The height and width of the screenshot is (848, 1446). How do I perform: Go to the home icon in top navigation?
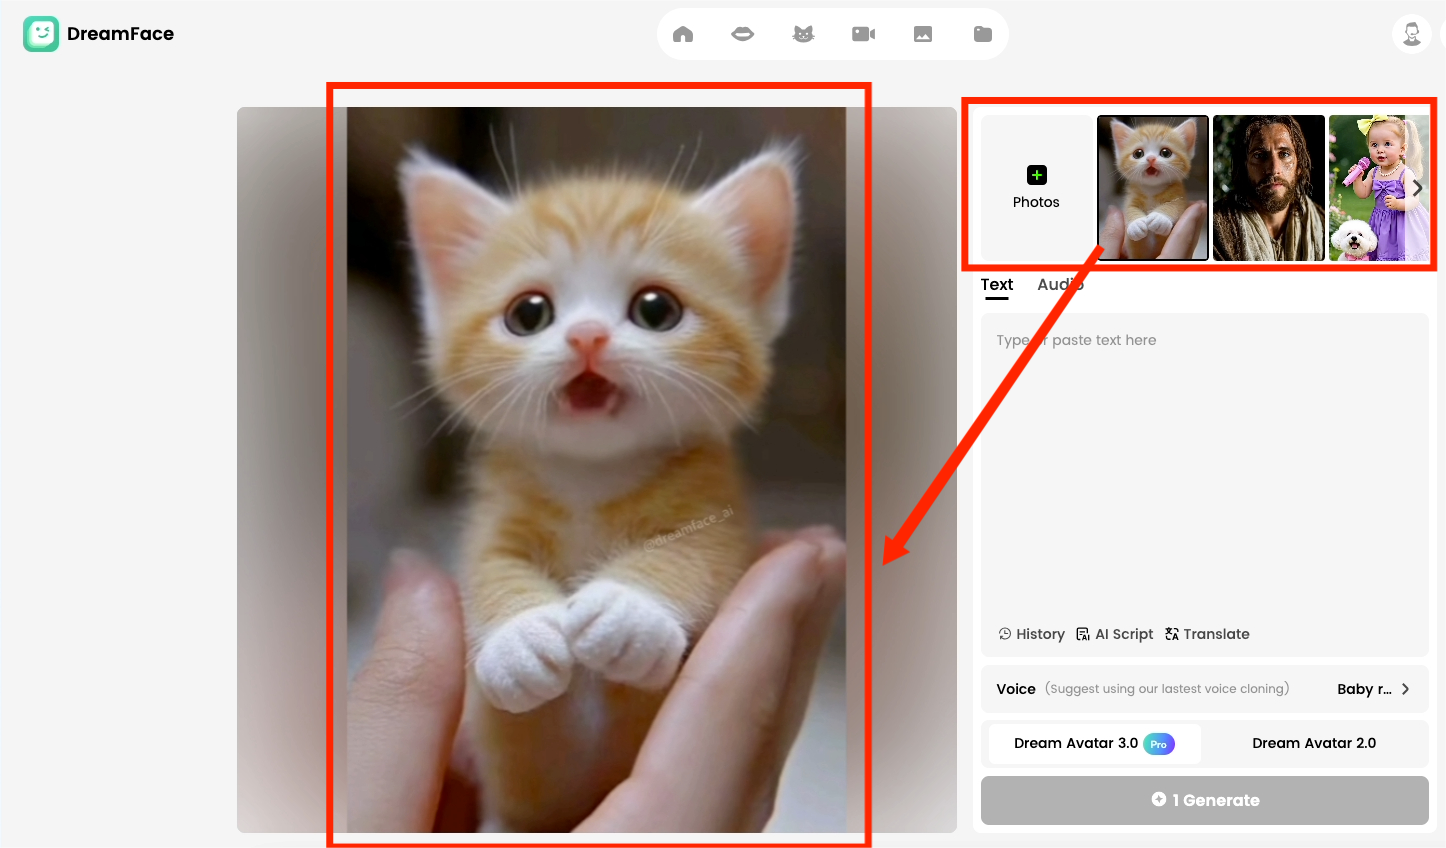click(x=683, y=34)
